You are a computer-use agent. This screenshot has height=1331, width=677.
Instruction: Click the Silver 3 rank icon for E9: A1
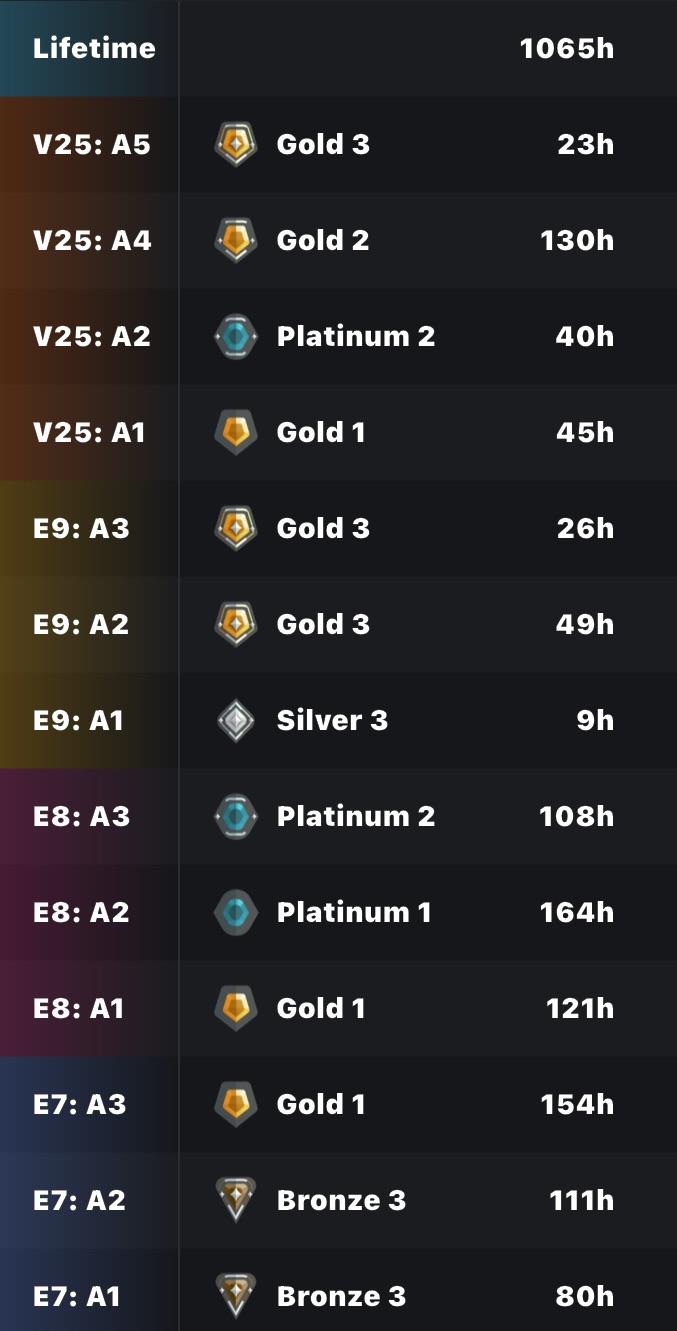236,720
